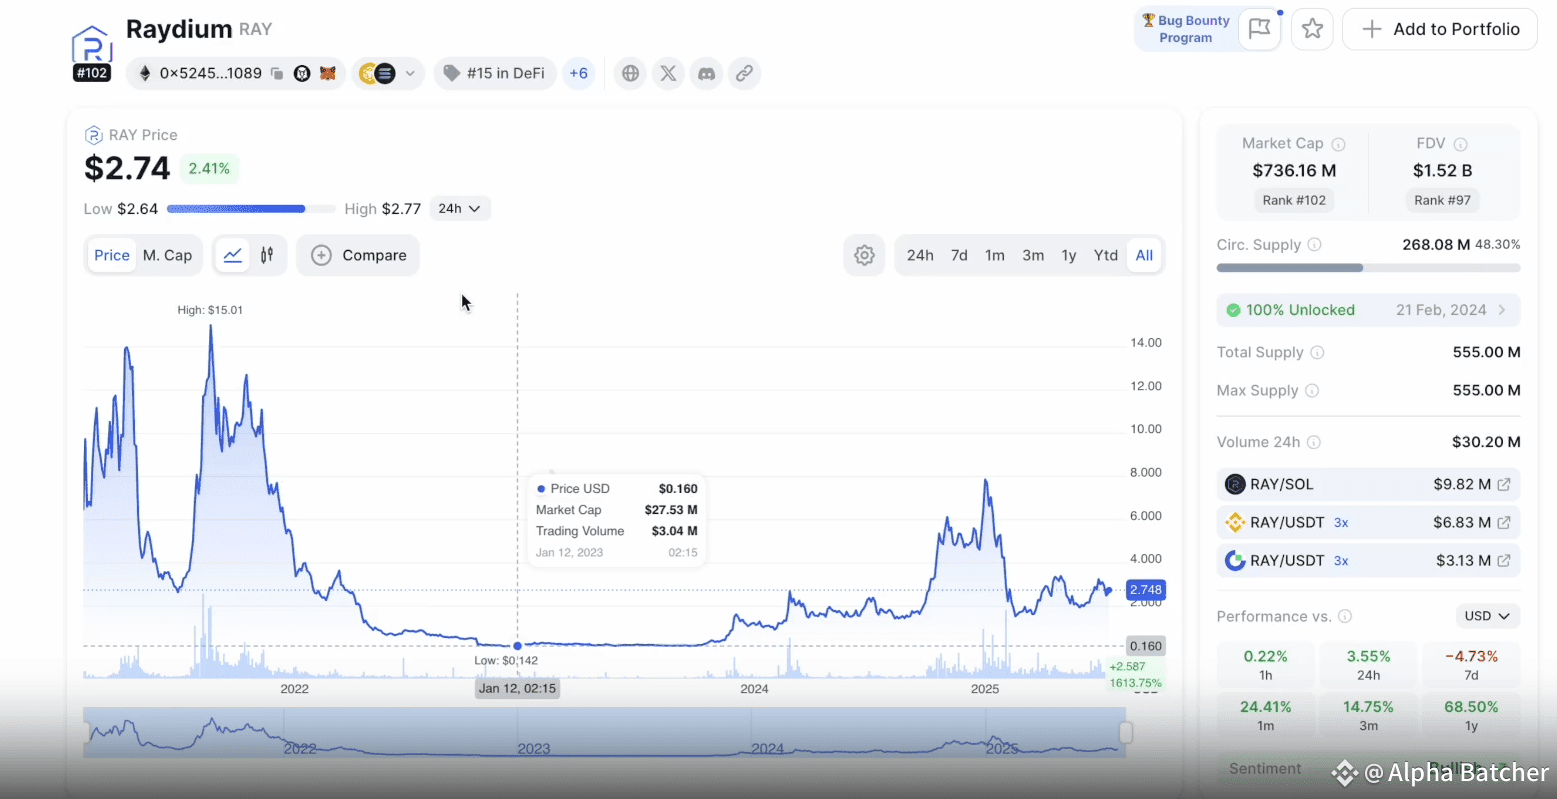
Task: Select the 3m chart timeframe
Action: point(1033,255)
